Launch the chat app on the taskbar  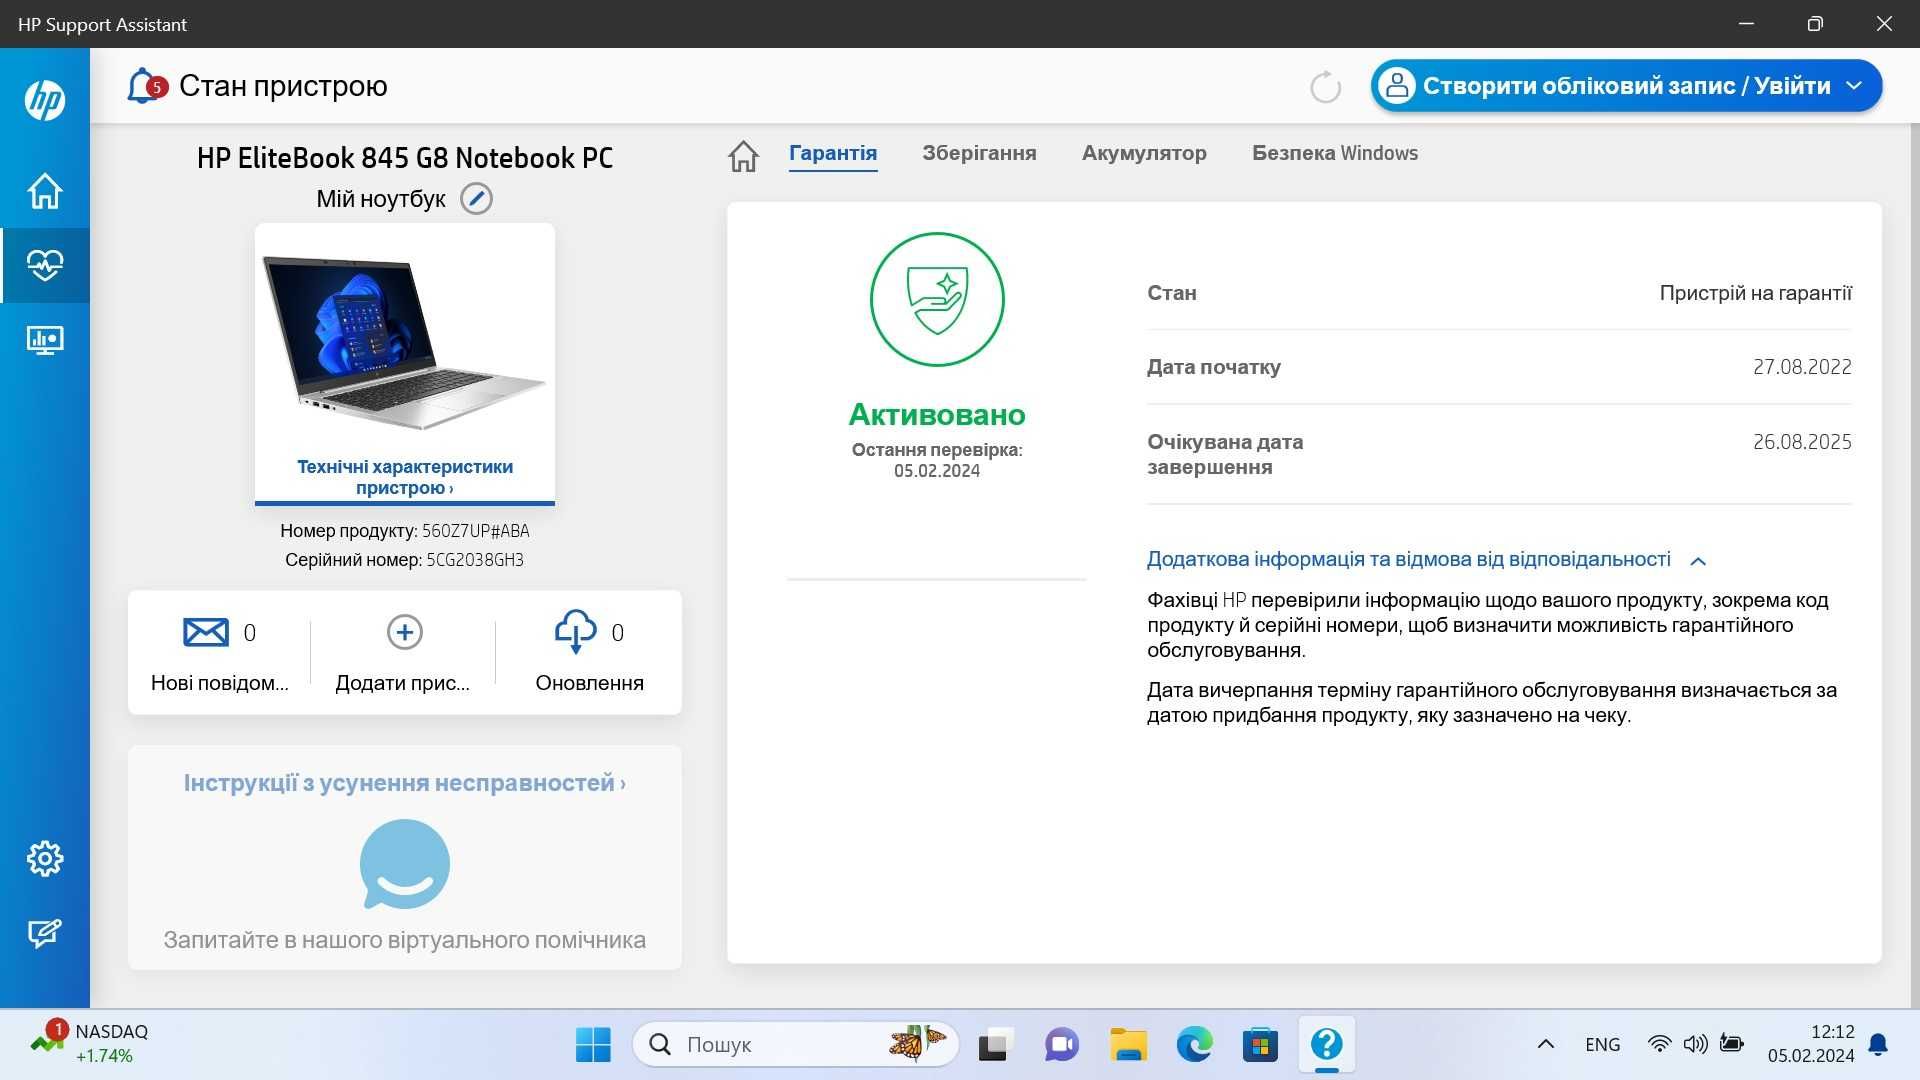coord(1061,1045)
